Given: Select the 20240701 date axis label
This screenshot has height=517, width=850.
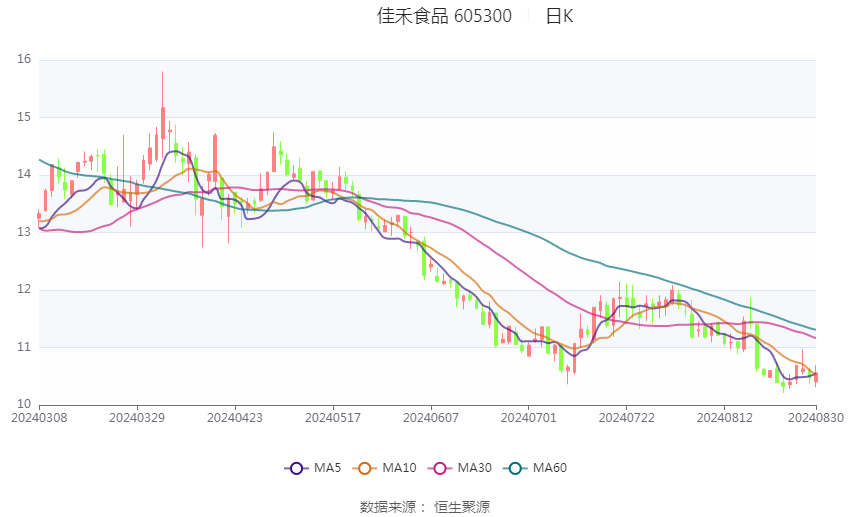Looking at the screenshot, I should click(x=529, y=418).
